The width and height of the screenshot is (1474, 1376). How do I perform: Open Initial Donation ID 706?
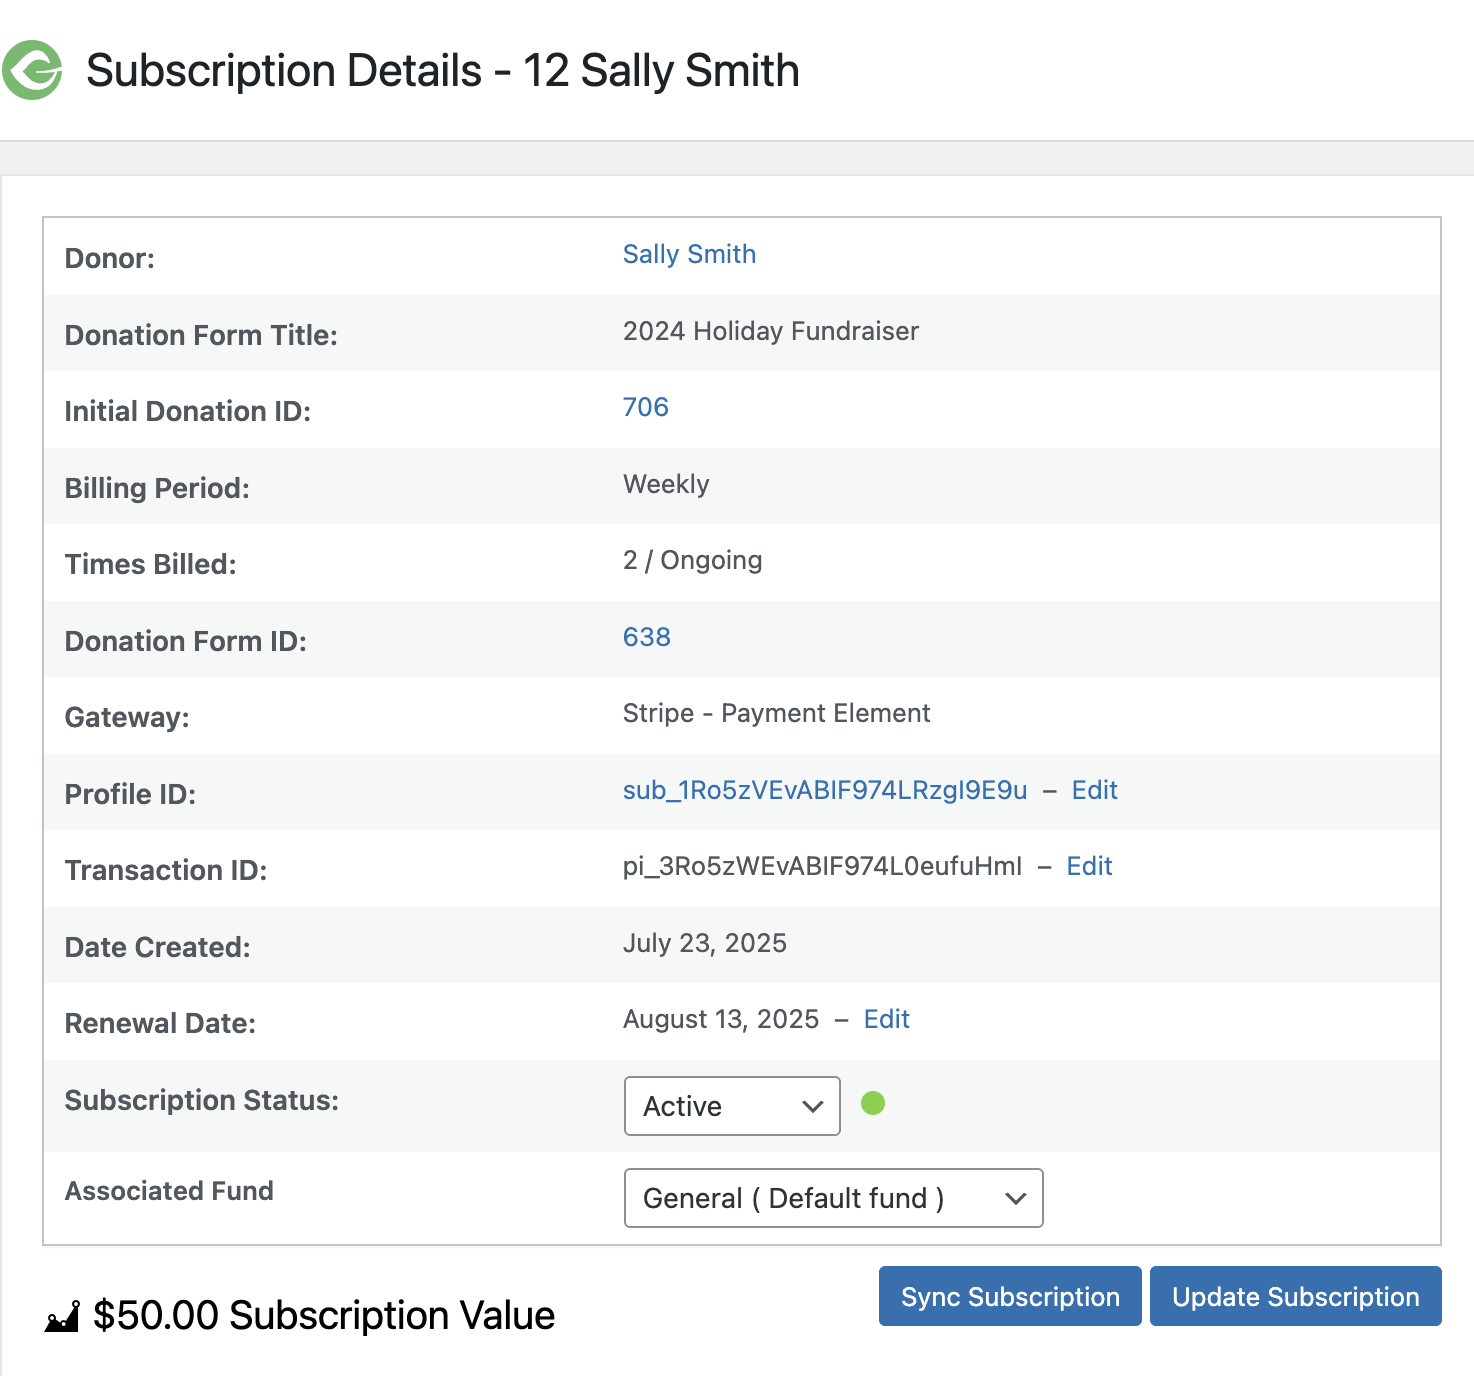tap(645, 407)
